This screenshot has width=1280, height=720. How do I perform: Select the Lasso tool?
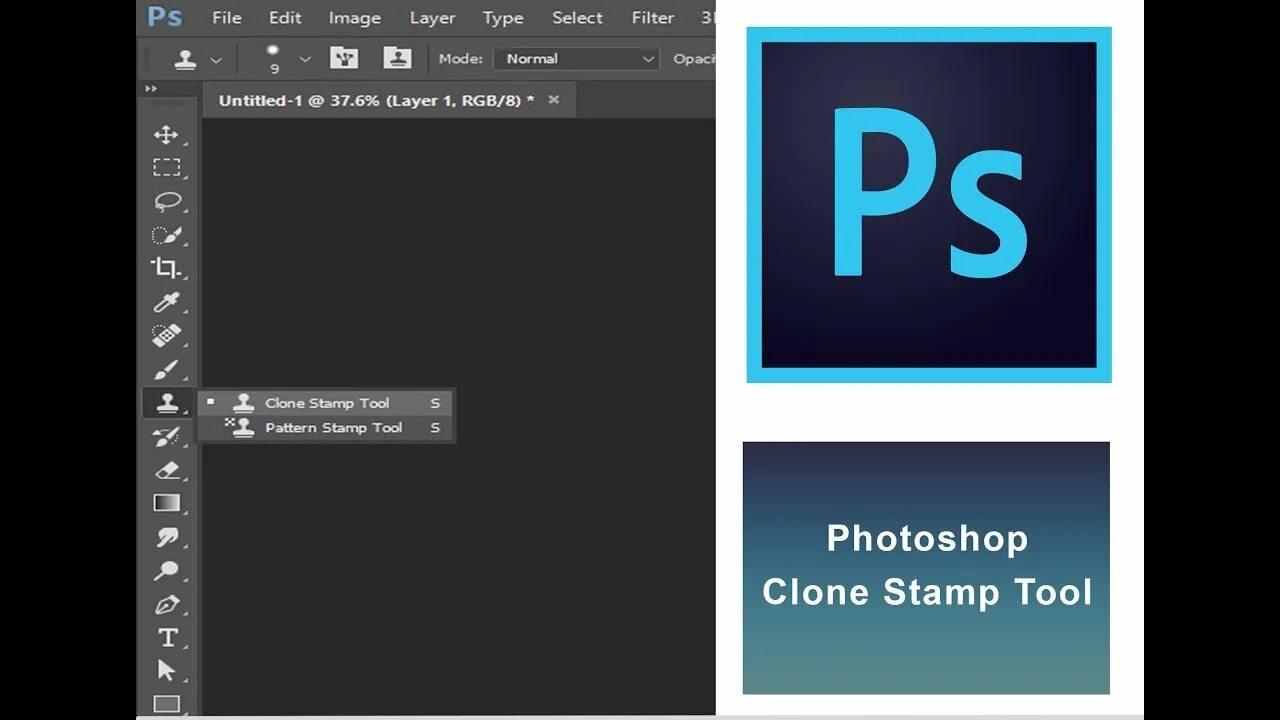(166, 202)
